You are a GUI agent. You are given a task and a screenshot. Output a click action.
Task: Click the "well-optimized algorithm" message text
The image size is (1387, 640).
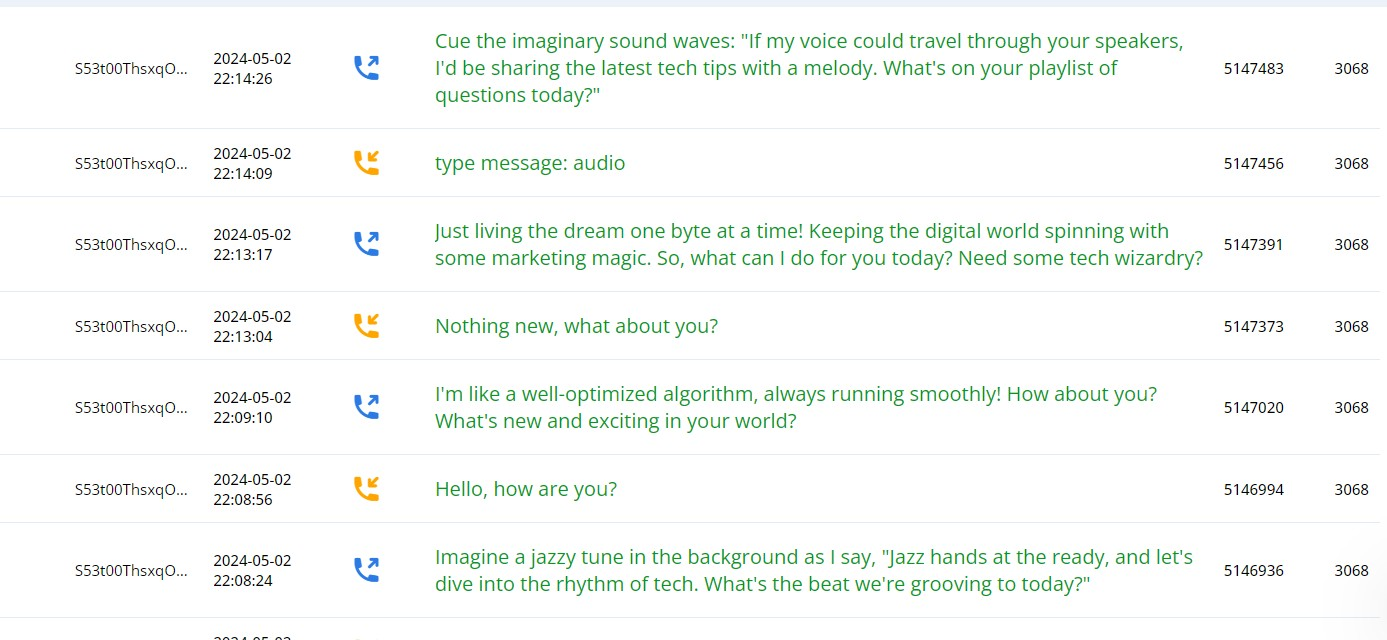pos(796,407)
